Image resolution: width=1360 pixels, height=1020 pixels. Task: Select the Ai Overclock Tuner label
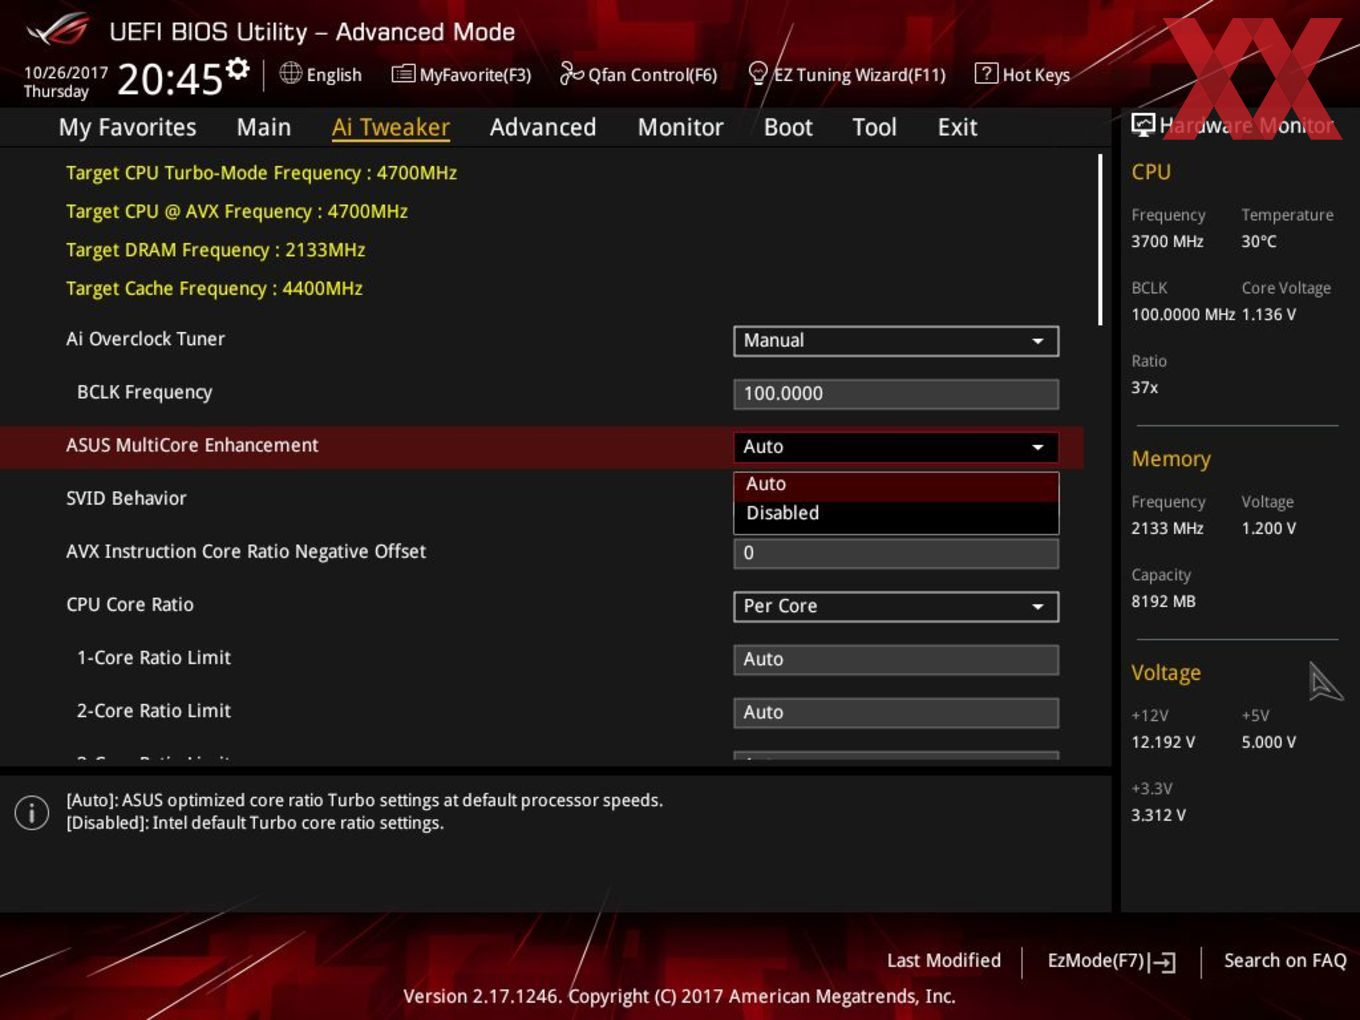click(x=146, y=339)
